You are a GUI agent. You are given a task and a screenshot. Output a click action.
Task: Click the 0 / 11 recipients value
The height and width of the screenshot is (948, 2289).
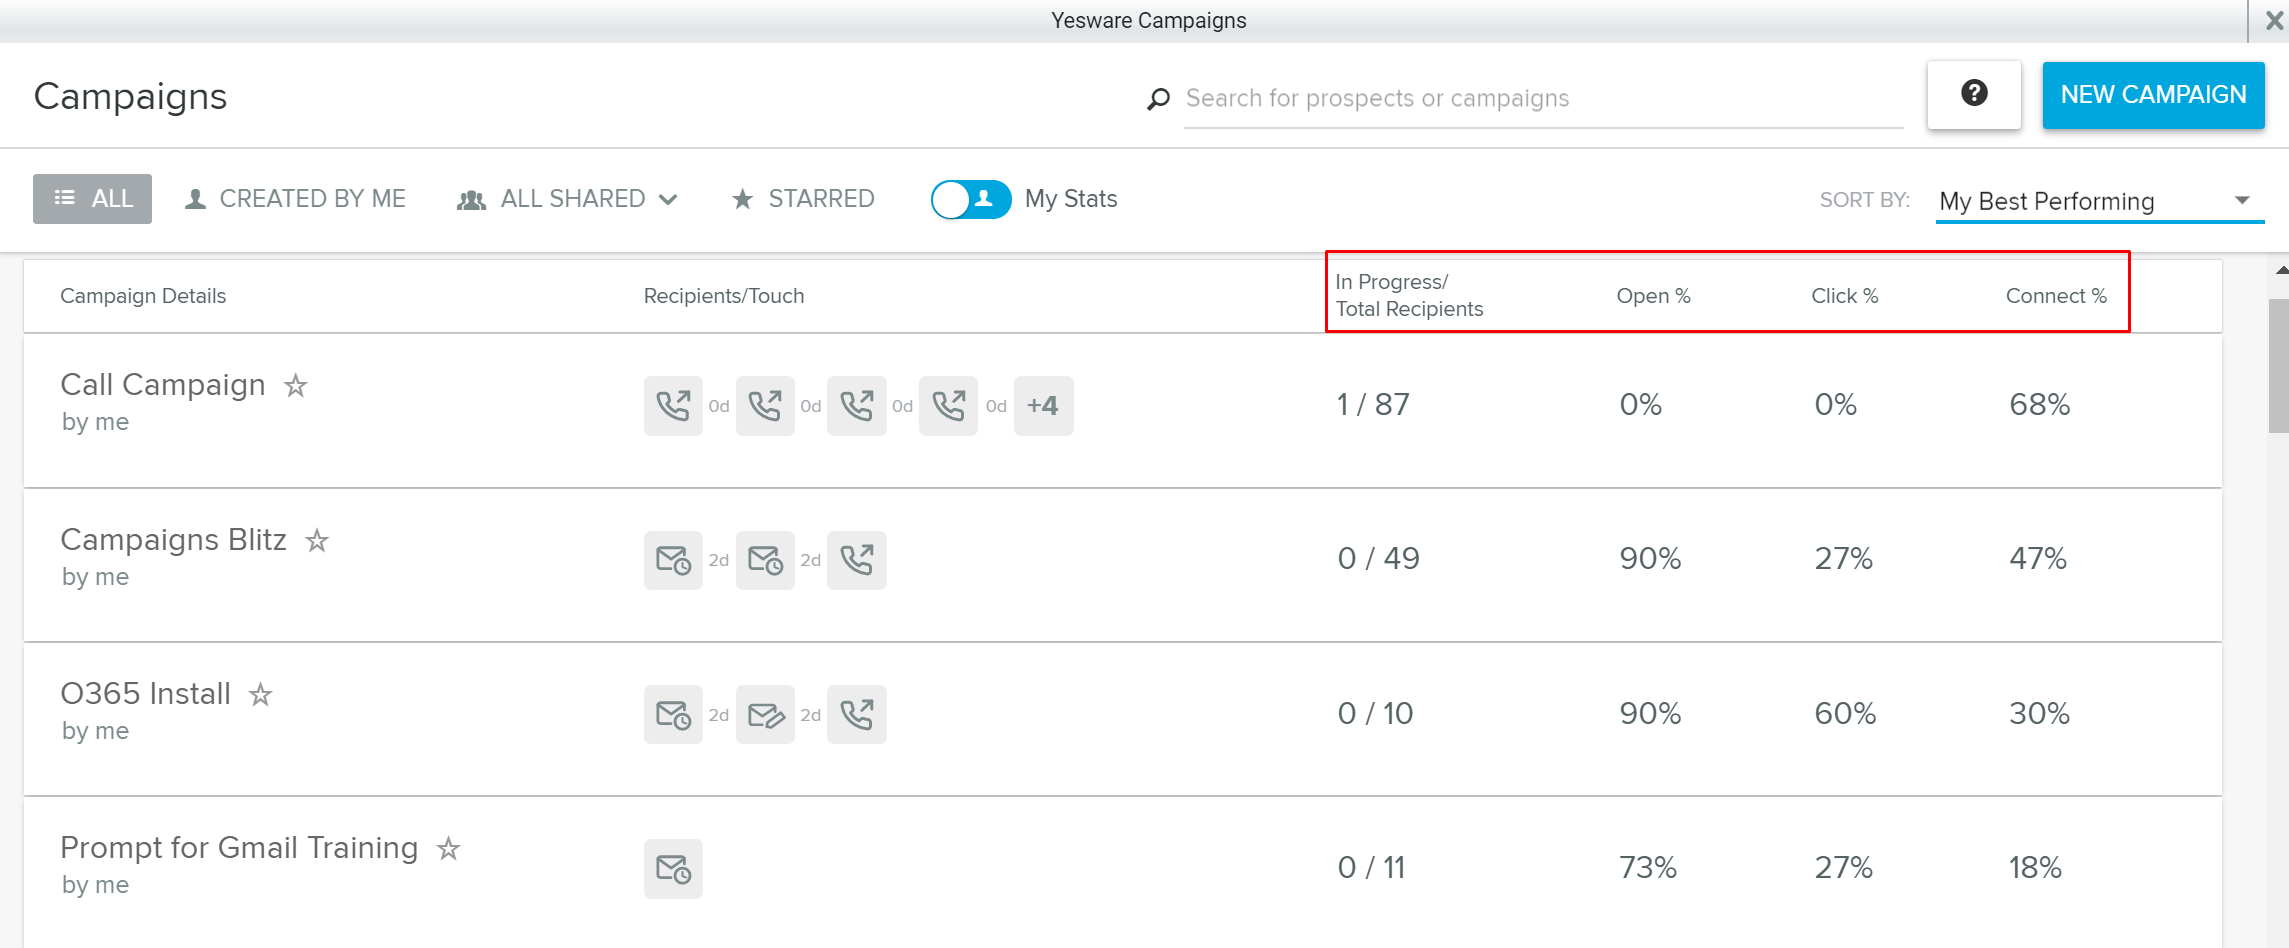pos(1371,868)
